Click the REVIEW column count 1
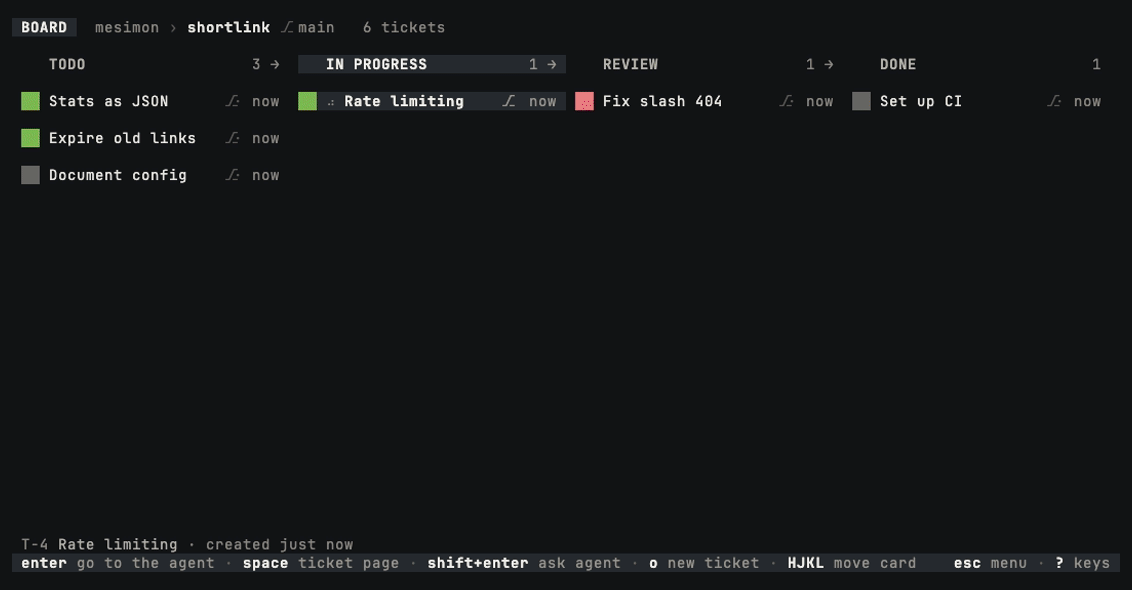The image size is (1132, 590). (x=810, y=64)
